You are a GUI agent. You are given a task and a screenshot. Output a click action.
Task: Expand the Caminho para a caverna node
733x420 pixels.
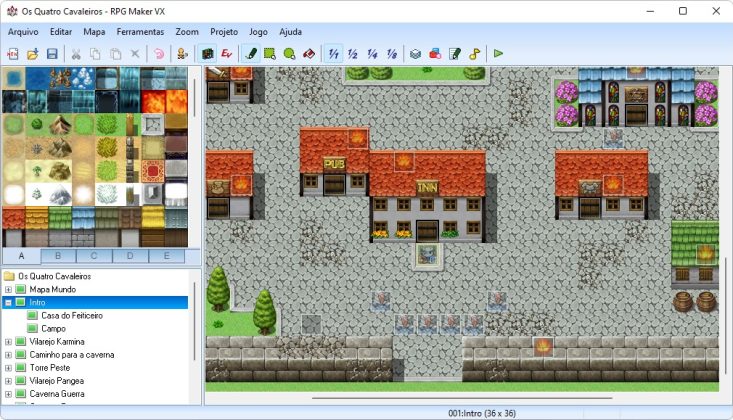(x=8, y=355)
